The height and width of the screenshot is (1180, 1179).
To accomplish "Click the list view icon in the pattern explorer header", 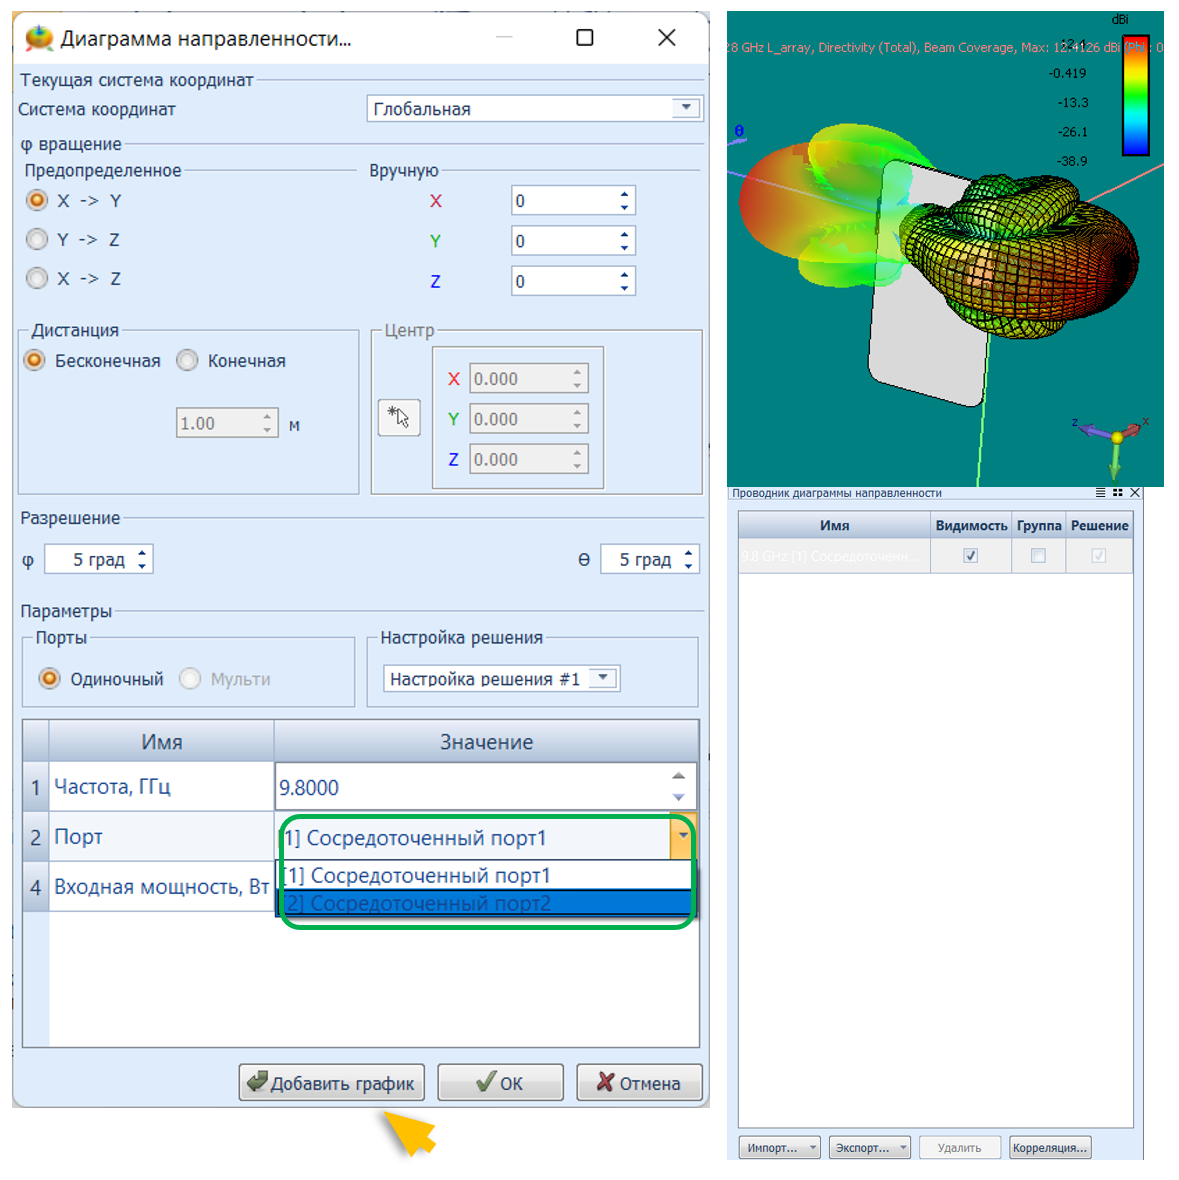I will point(1101,493).
